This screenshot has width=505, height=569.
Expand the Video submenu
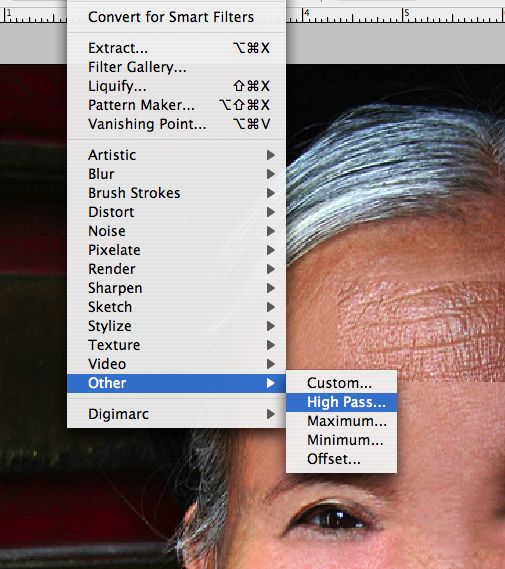click(x=176, y=364)
